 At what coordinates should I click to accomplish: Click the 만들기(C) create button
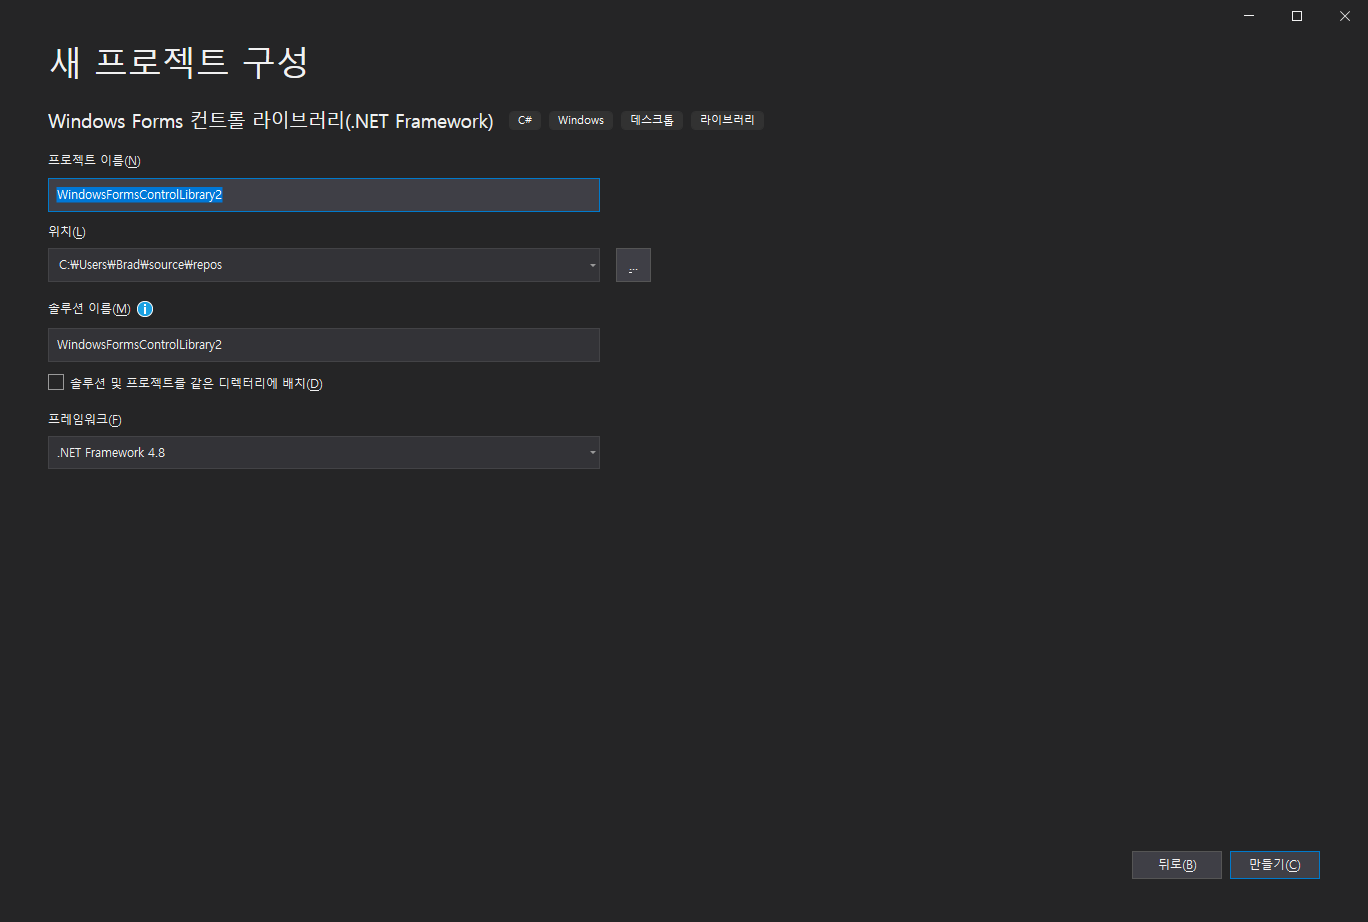[x=1275, y=865]
